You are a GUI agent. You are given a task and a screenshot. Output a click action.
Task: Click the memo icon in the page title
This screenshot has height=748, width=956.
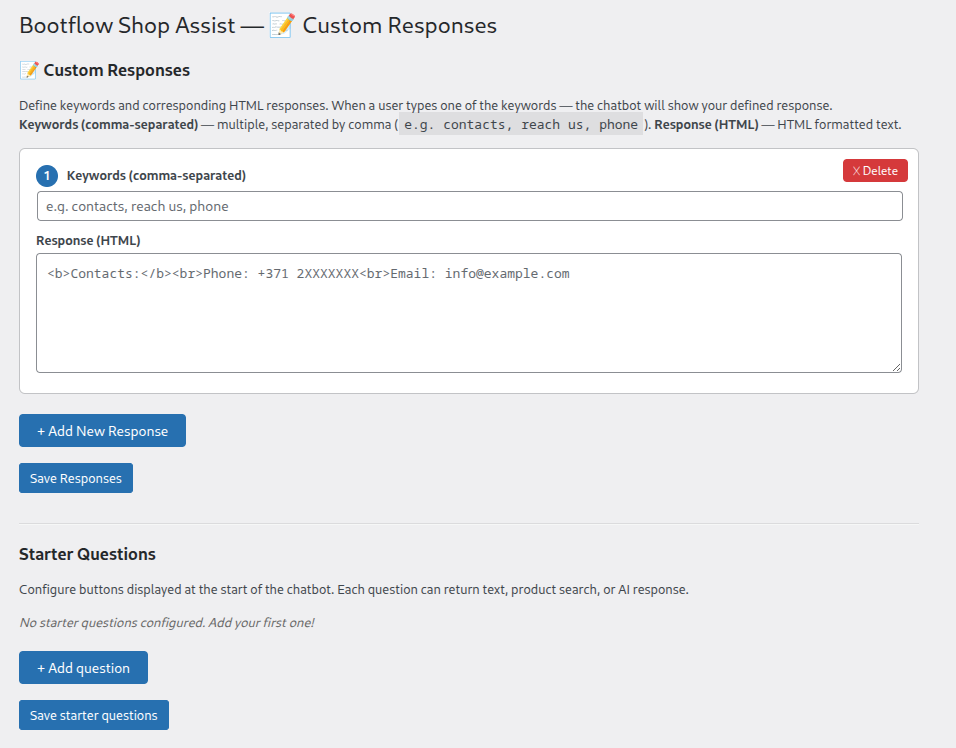282,26
